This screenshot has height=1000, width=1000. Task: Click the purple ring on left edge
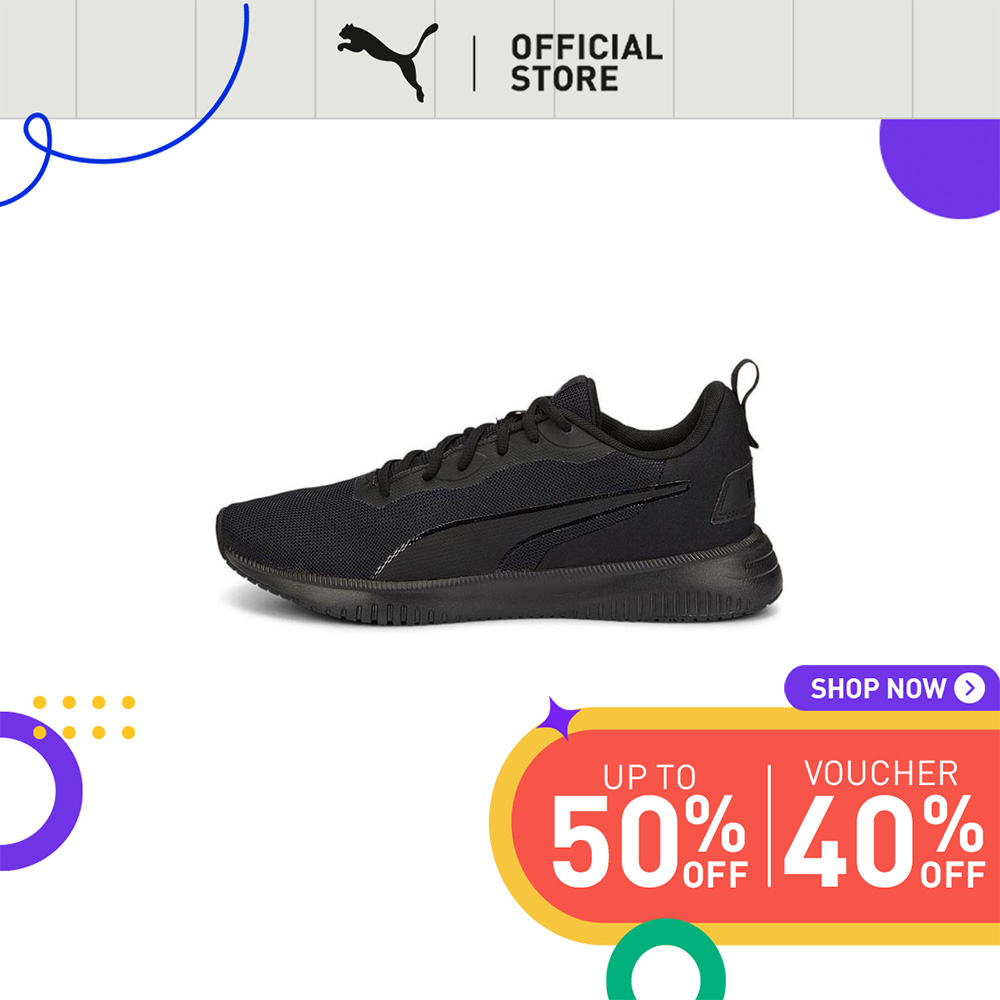click(40, 791)
